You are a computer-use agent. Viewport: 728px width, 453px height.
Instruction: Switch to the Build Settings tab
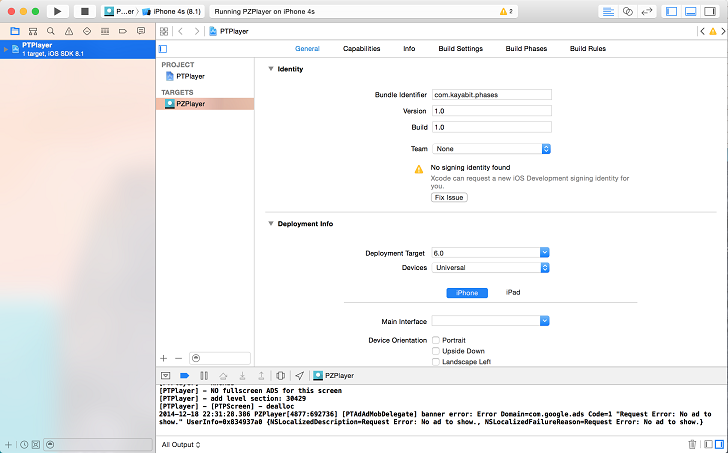coord(461,48)
